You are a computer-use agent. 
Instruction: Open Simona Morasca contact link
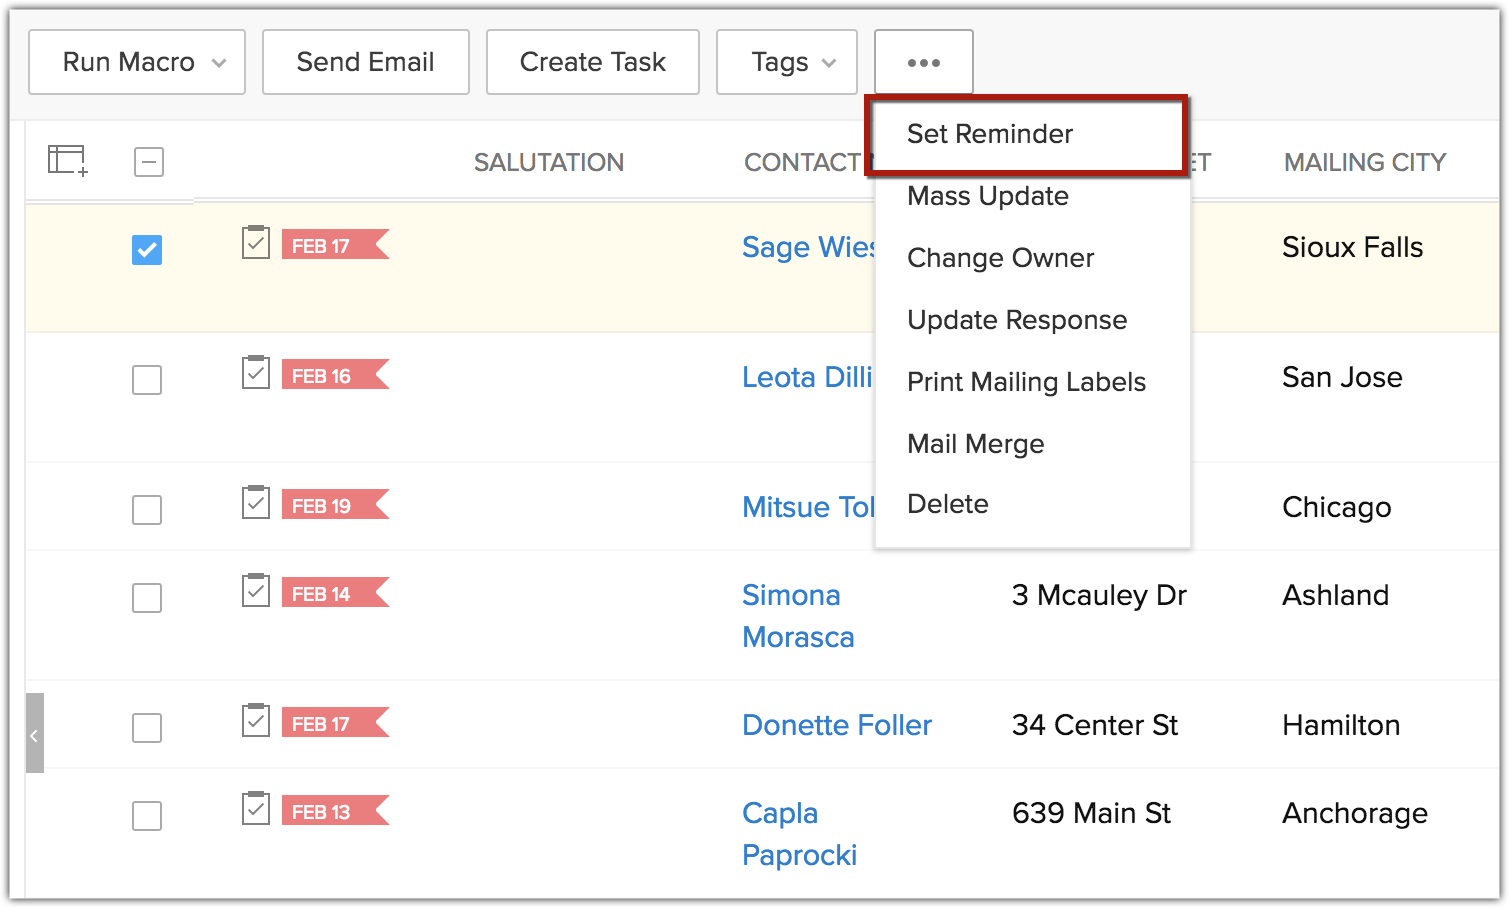[x=798, y=616]
